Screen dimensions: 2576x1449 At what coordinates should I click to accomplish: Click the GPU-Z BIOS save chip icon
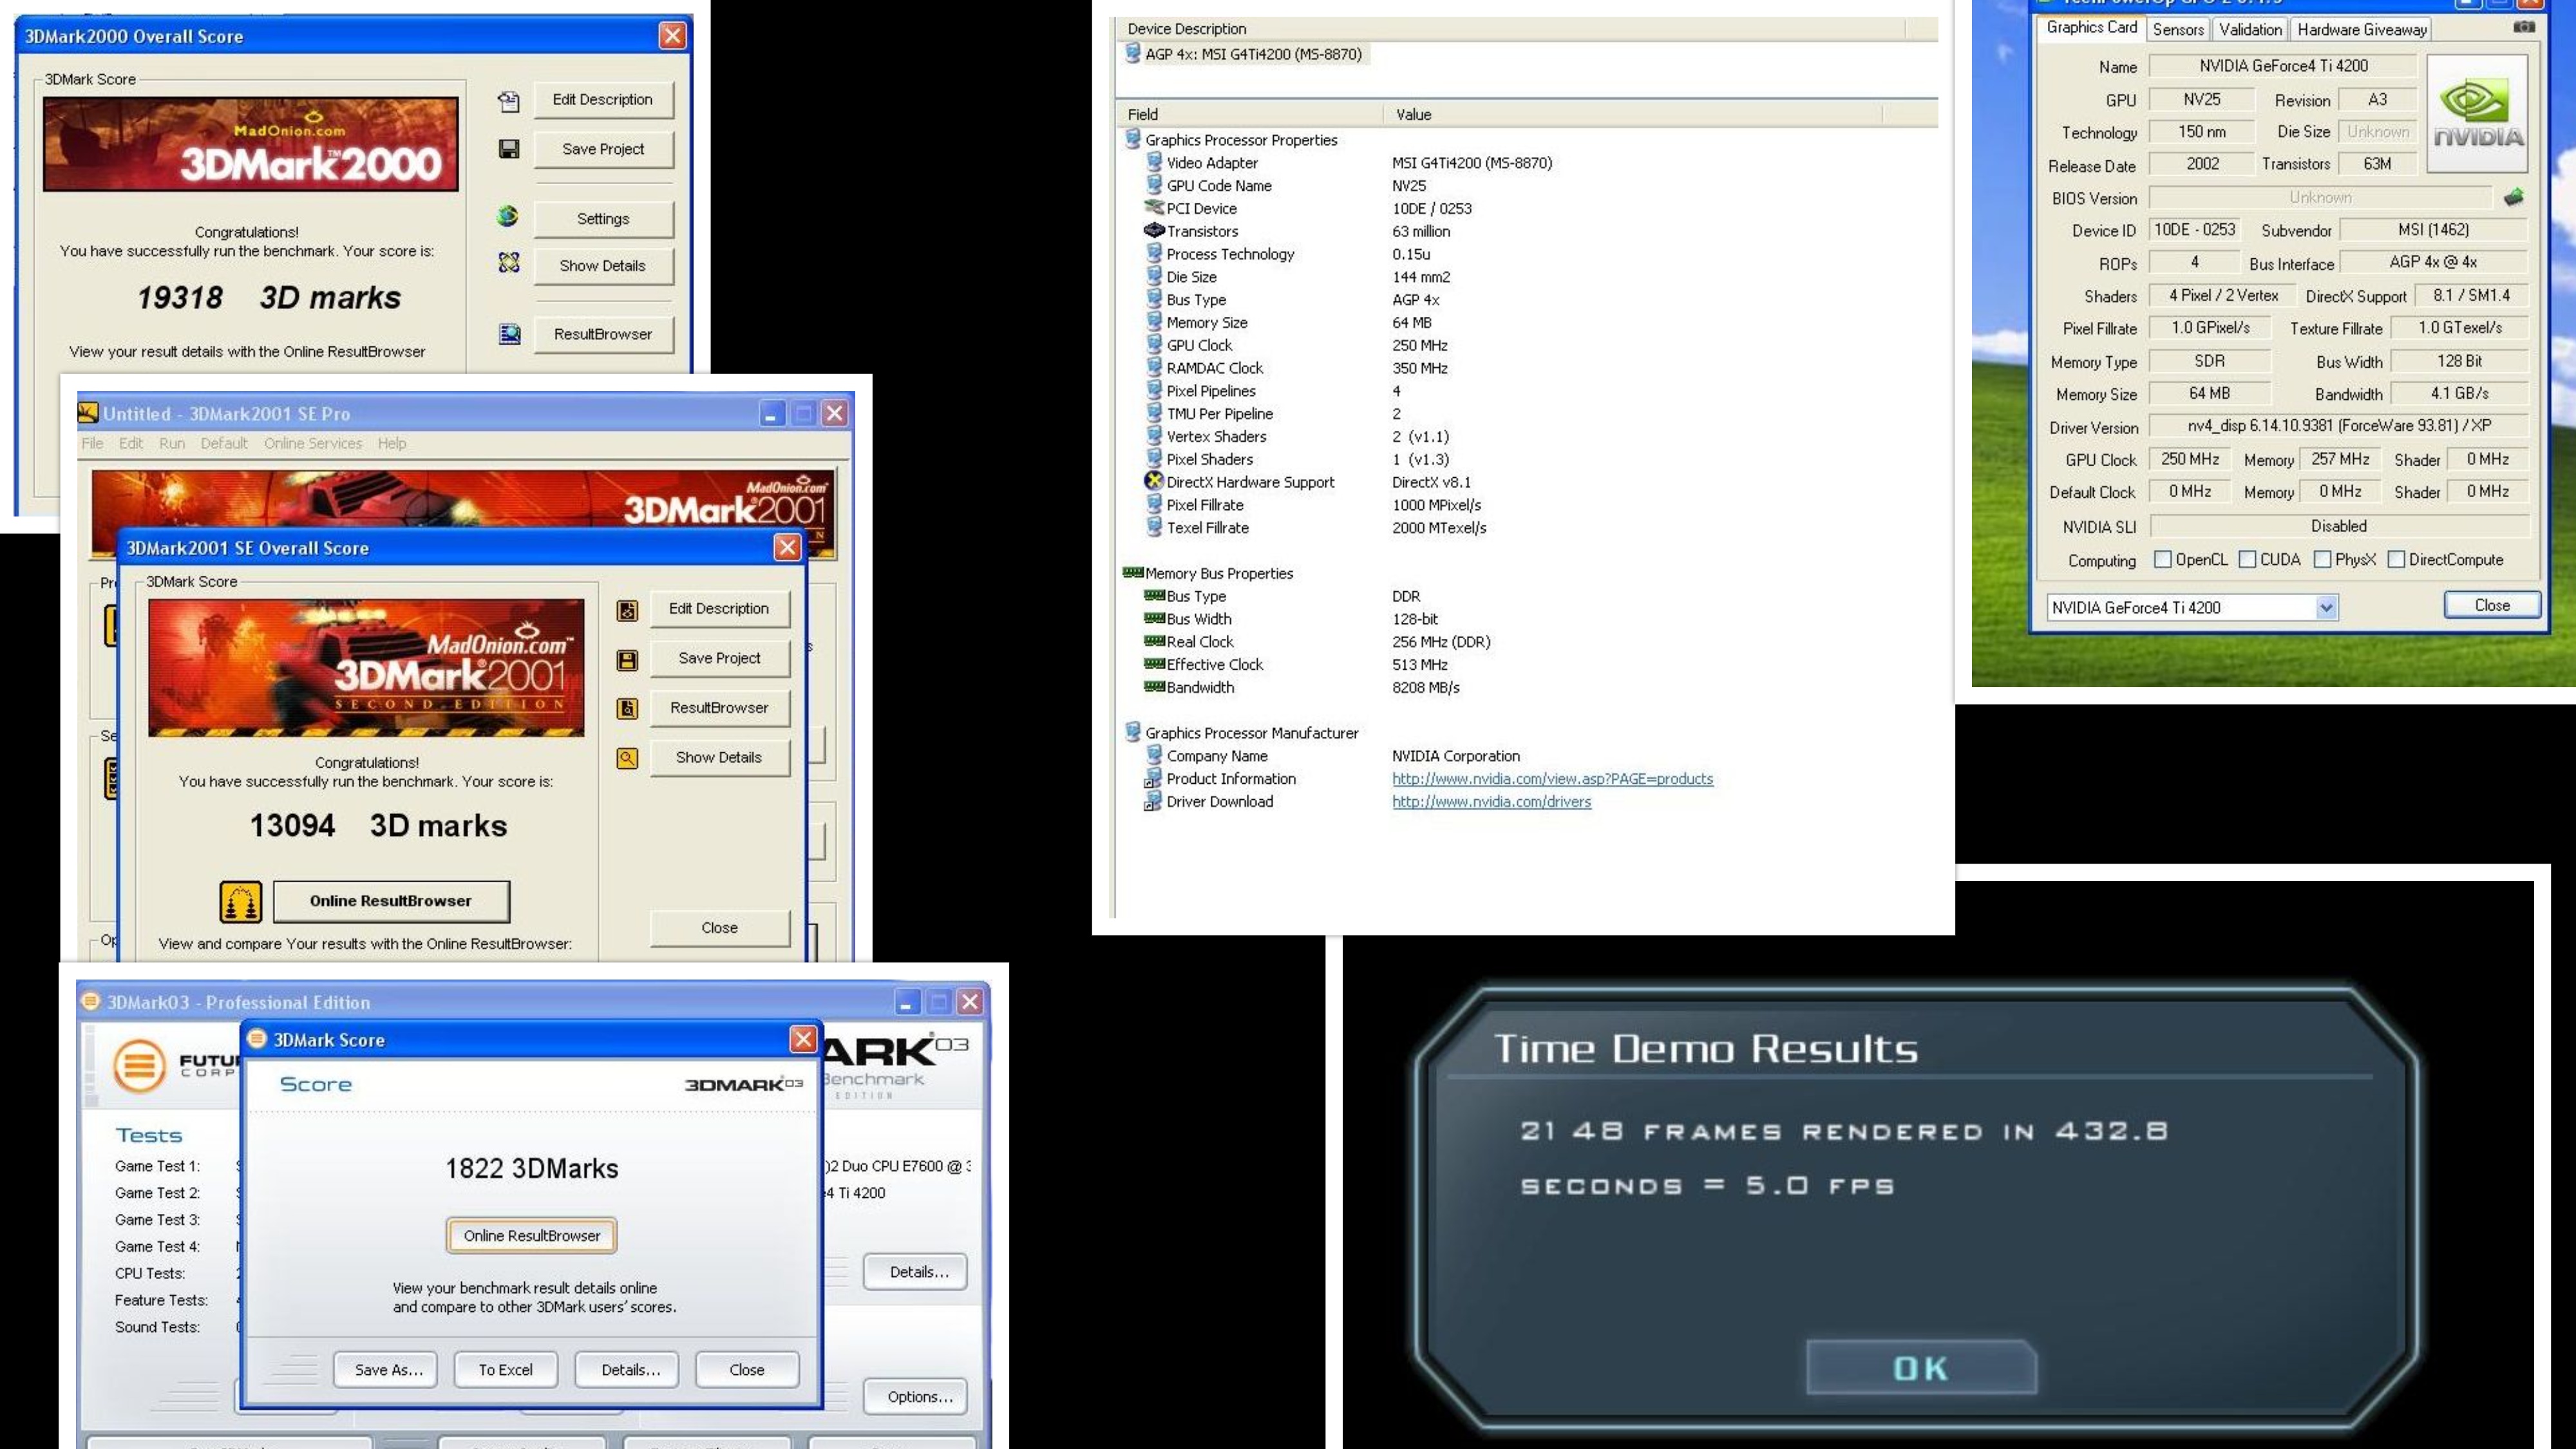pos(2513,197)
